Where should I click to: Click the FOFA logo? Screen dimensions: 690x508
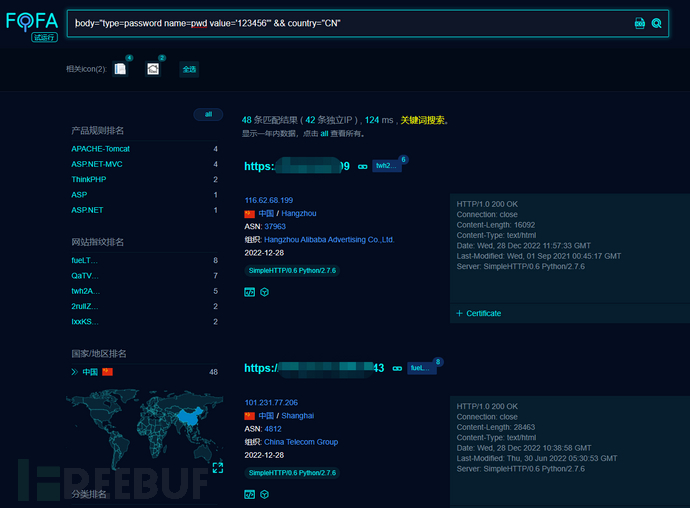(31, 22)
